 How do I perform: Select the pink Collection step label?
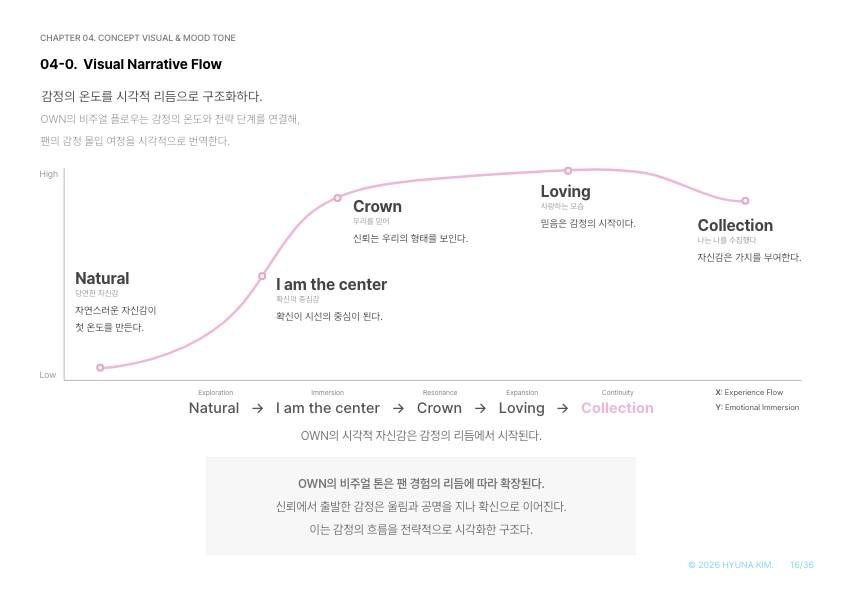click(618, 408)
